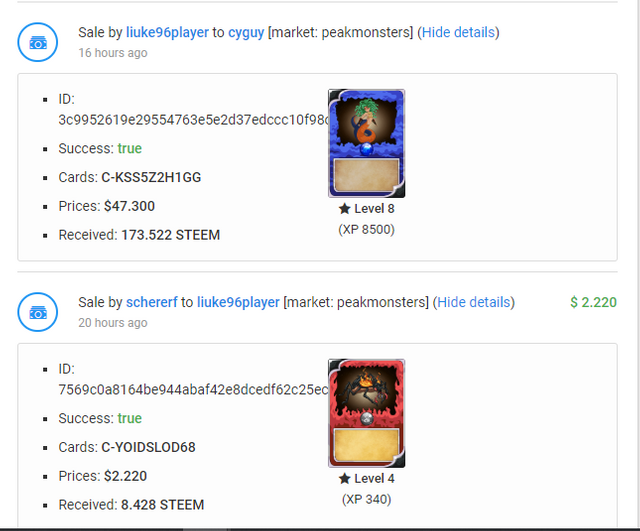This screenshot has width=640, height=531.
Task: Select transaction ID starting with 3c9952619e
Action: point(193,120)
